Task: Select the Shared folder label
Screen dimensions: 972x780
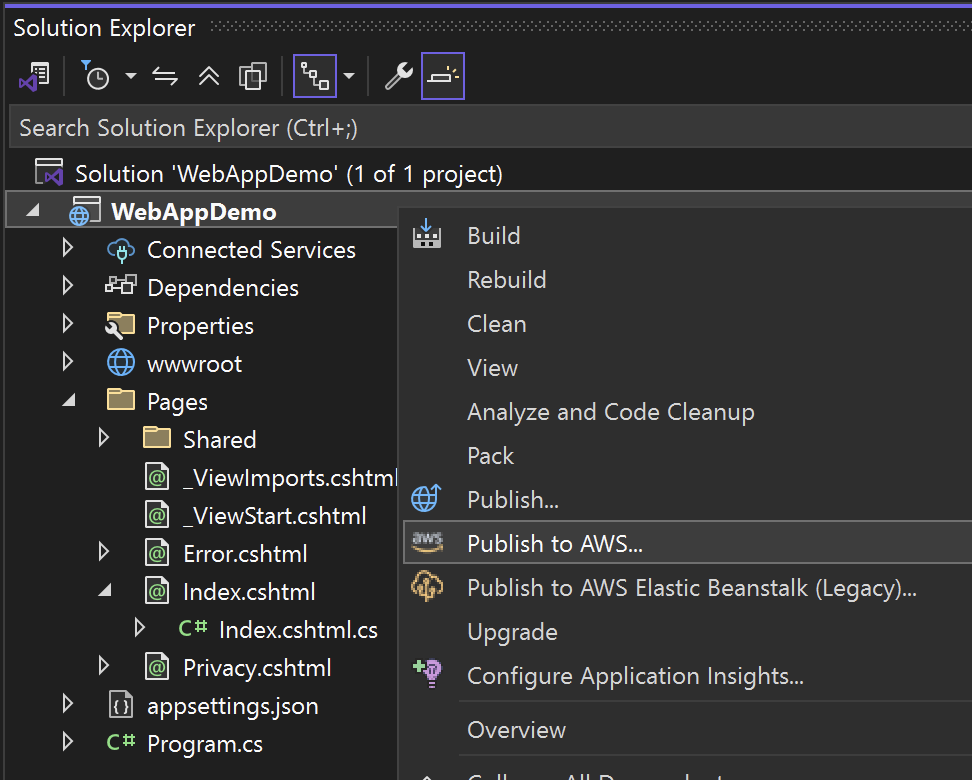Action: tap(219, 440)
